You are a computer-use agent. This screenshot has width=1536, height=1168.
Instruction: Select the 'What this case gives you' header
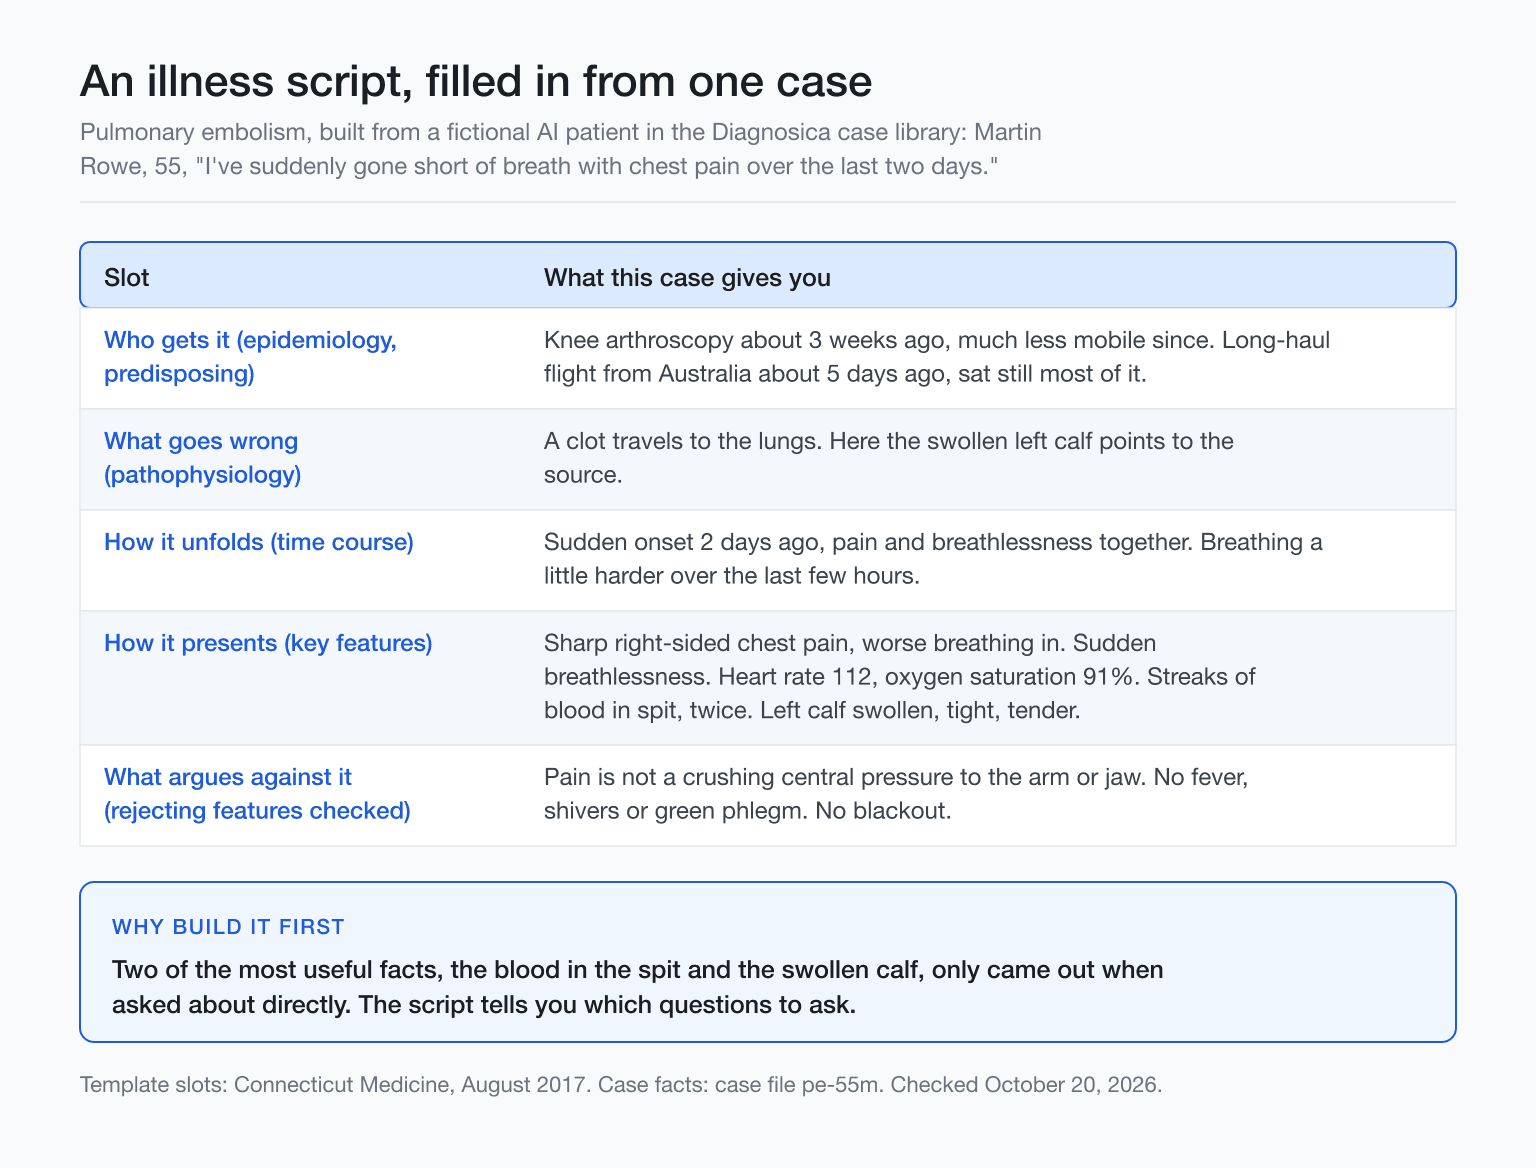point(687,277)
